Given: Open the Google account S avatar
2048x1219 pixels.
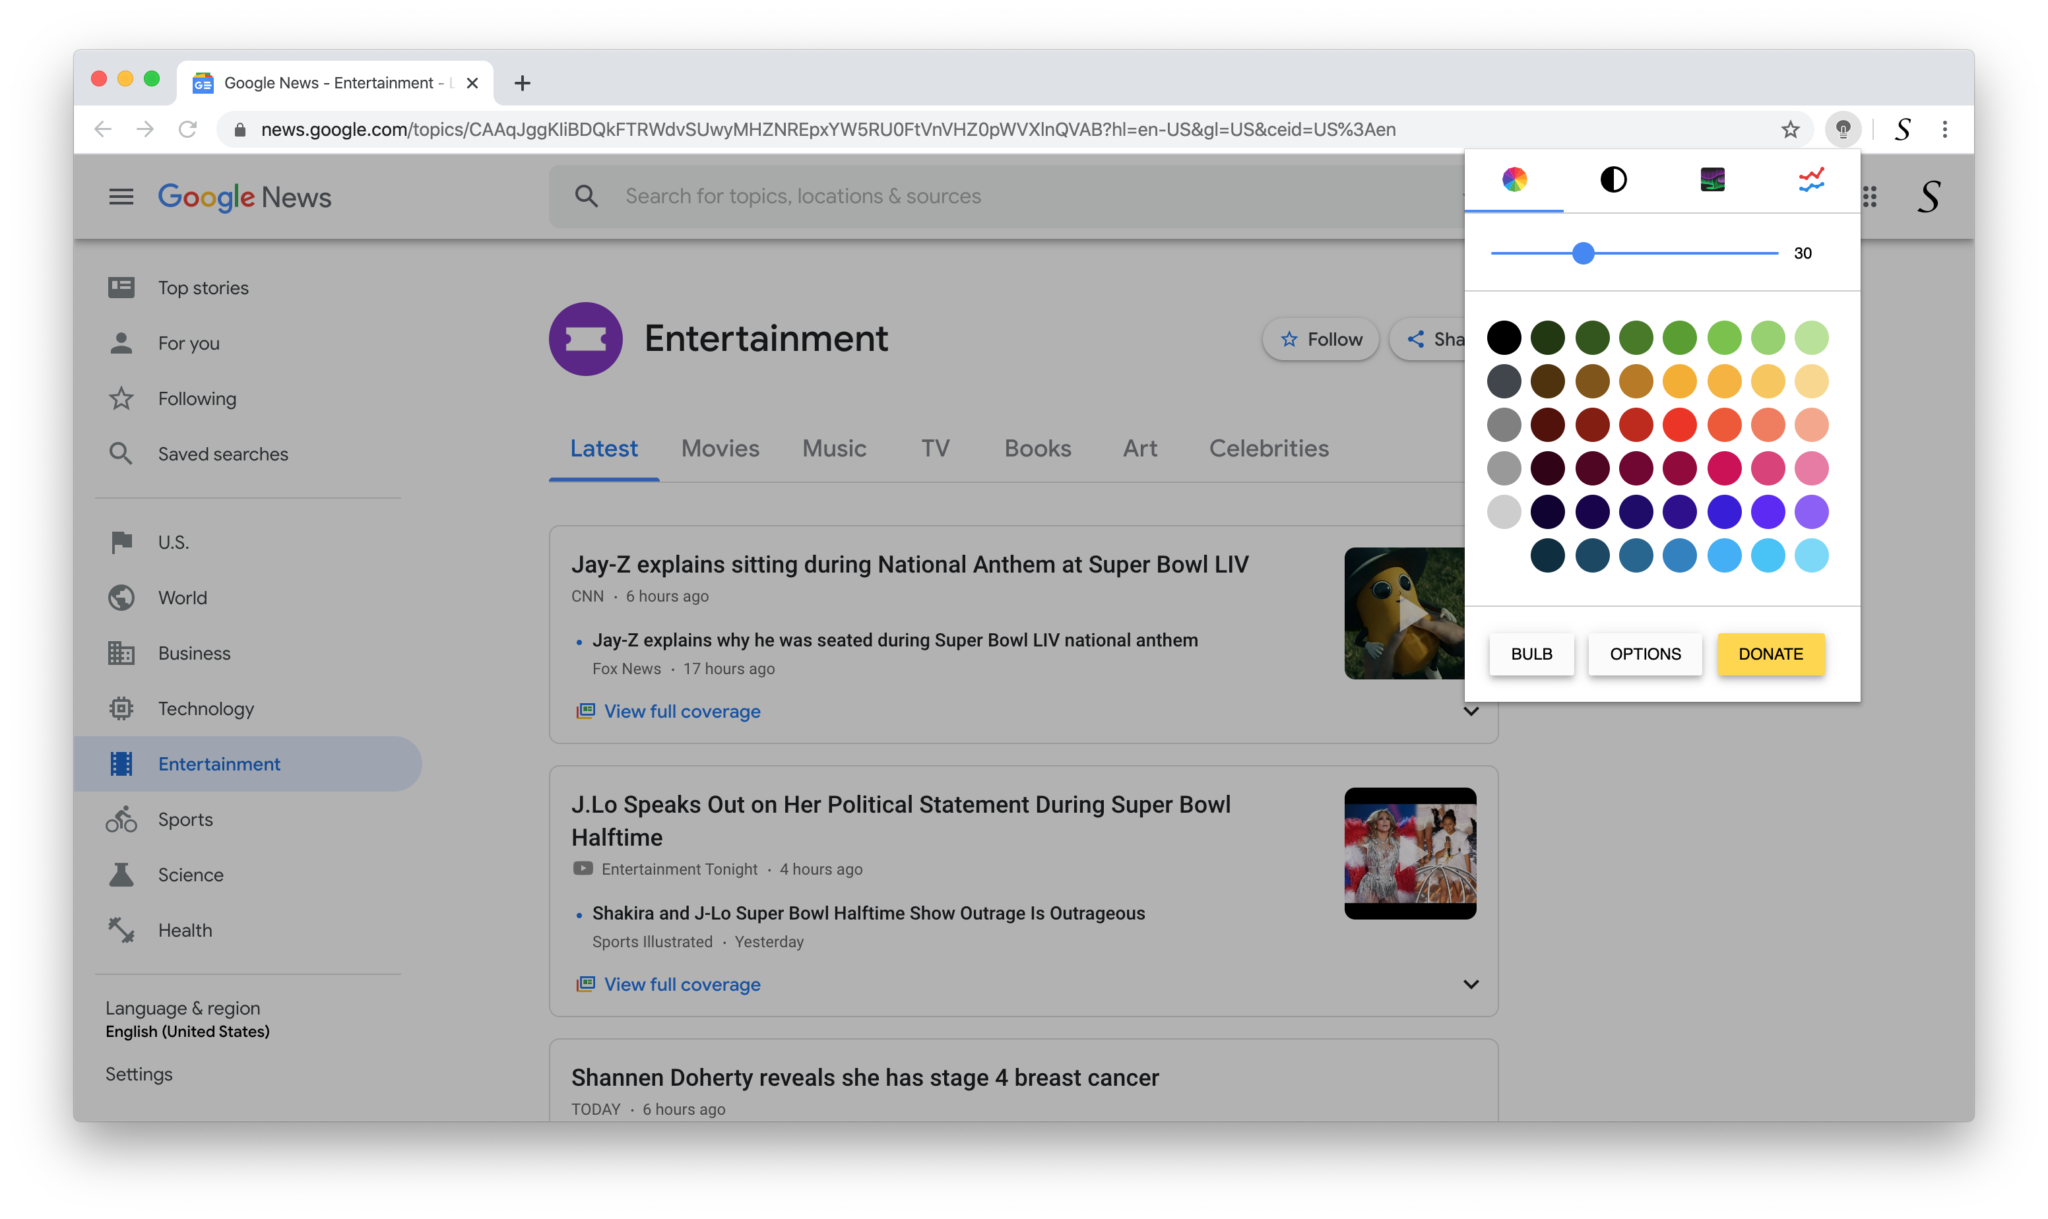Looking at the screenshot, I should (1929, 197).
